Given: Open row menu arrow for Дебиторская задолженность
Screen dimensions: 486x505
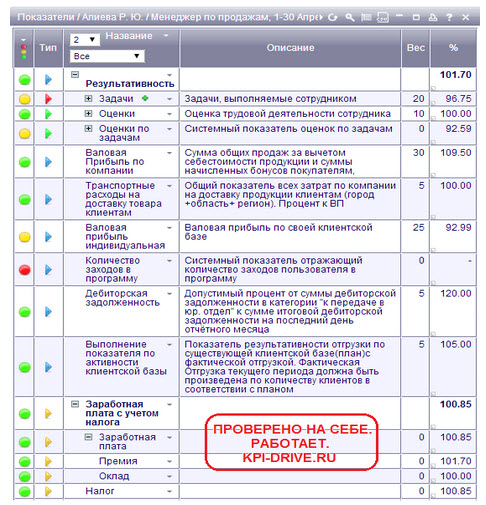Looking at the screenshot, I should 169,294.
